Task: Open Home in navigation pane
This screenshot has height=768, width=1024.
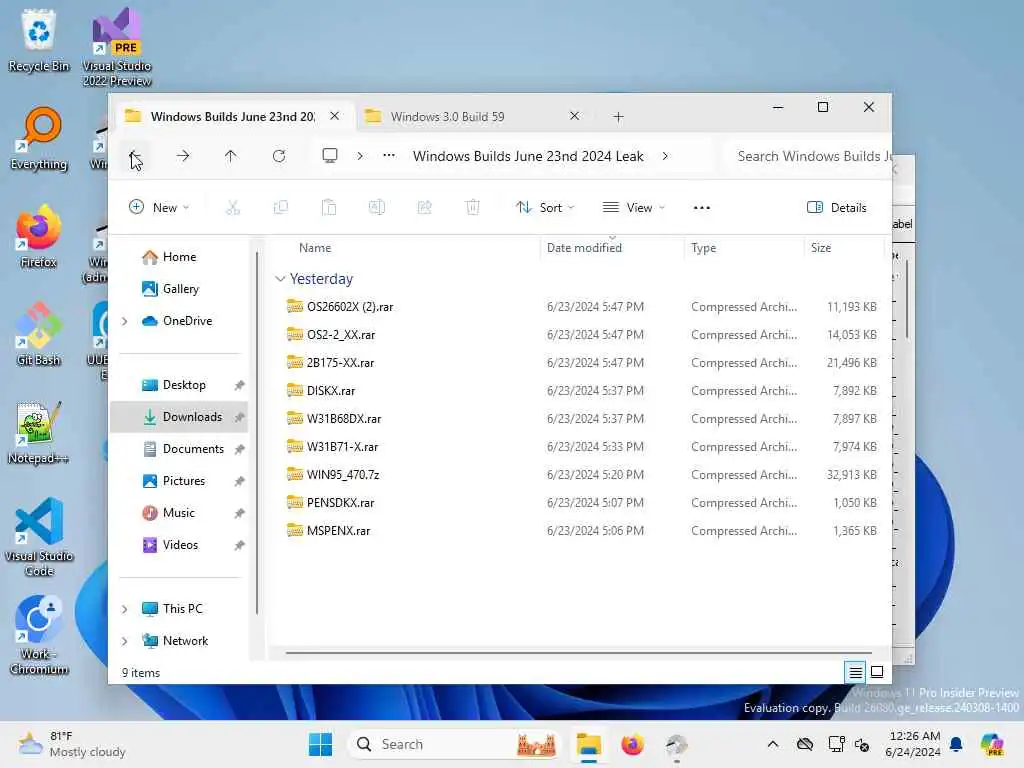Action: click(x=178, y=257)
